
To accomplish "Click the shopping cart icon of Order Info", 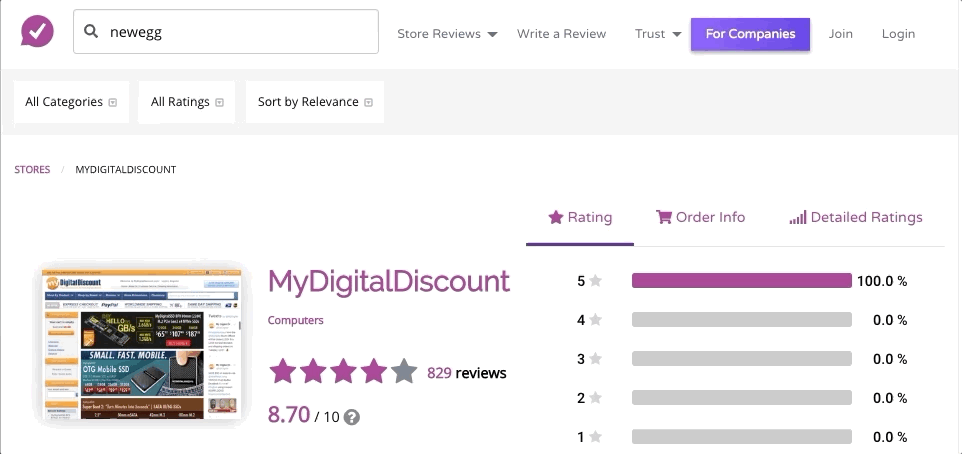I will click(664, 217).
